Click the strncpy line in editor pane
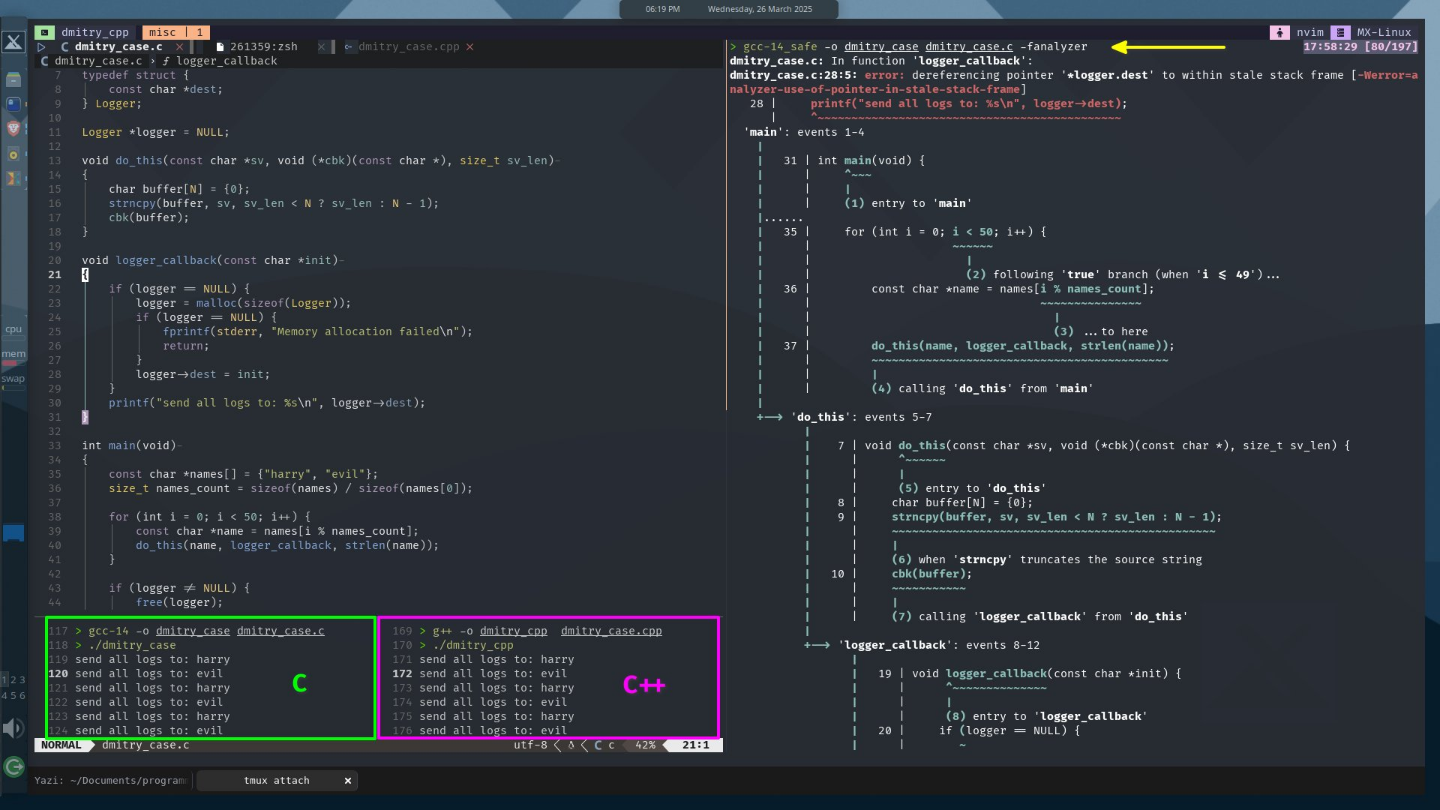The width and height of the screenshot is (1440, 810). [274, 203]
